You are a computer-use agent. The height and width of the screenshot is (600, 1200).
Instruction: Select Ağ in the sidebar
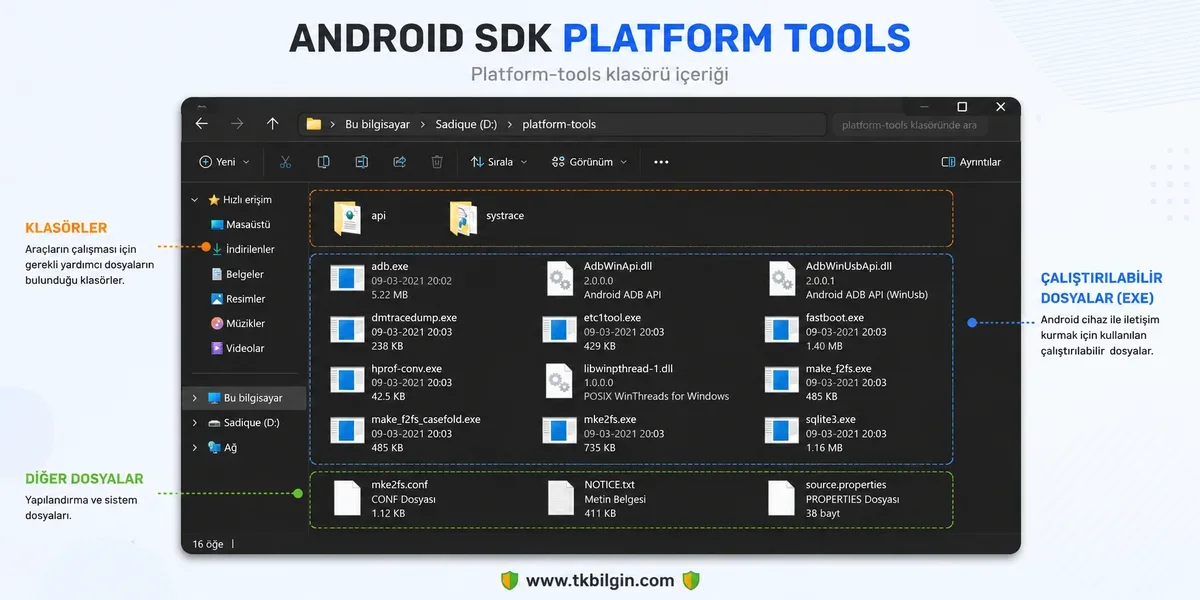222,448
